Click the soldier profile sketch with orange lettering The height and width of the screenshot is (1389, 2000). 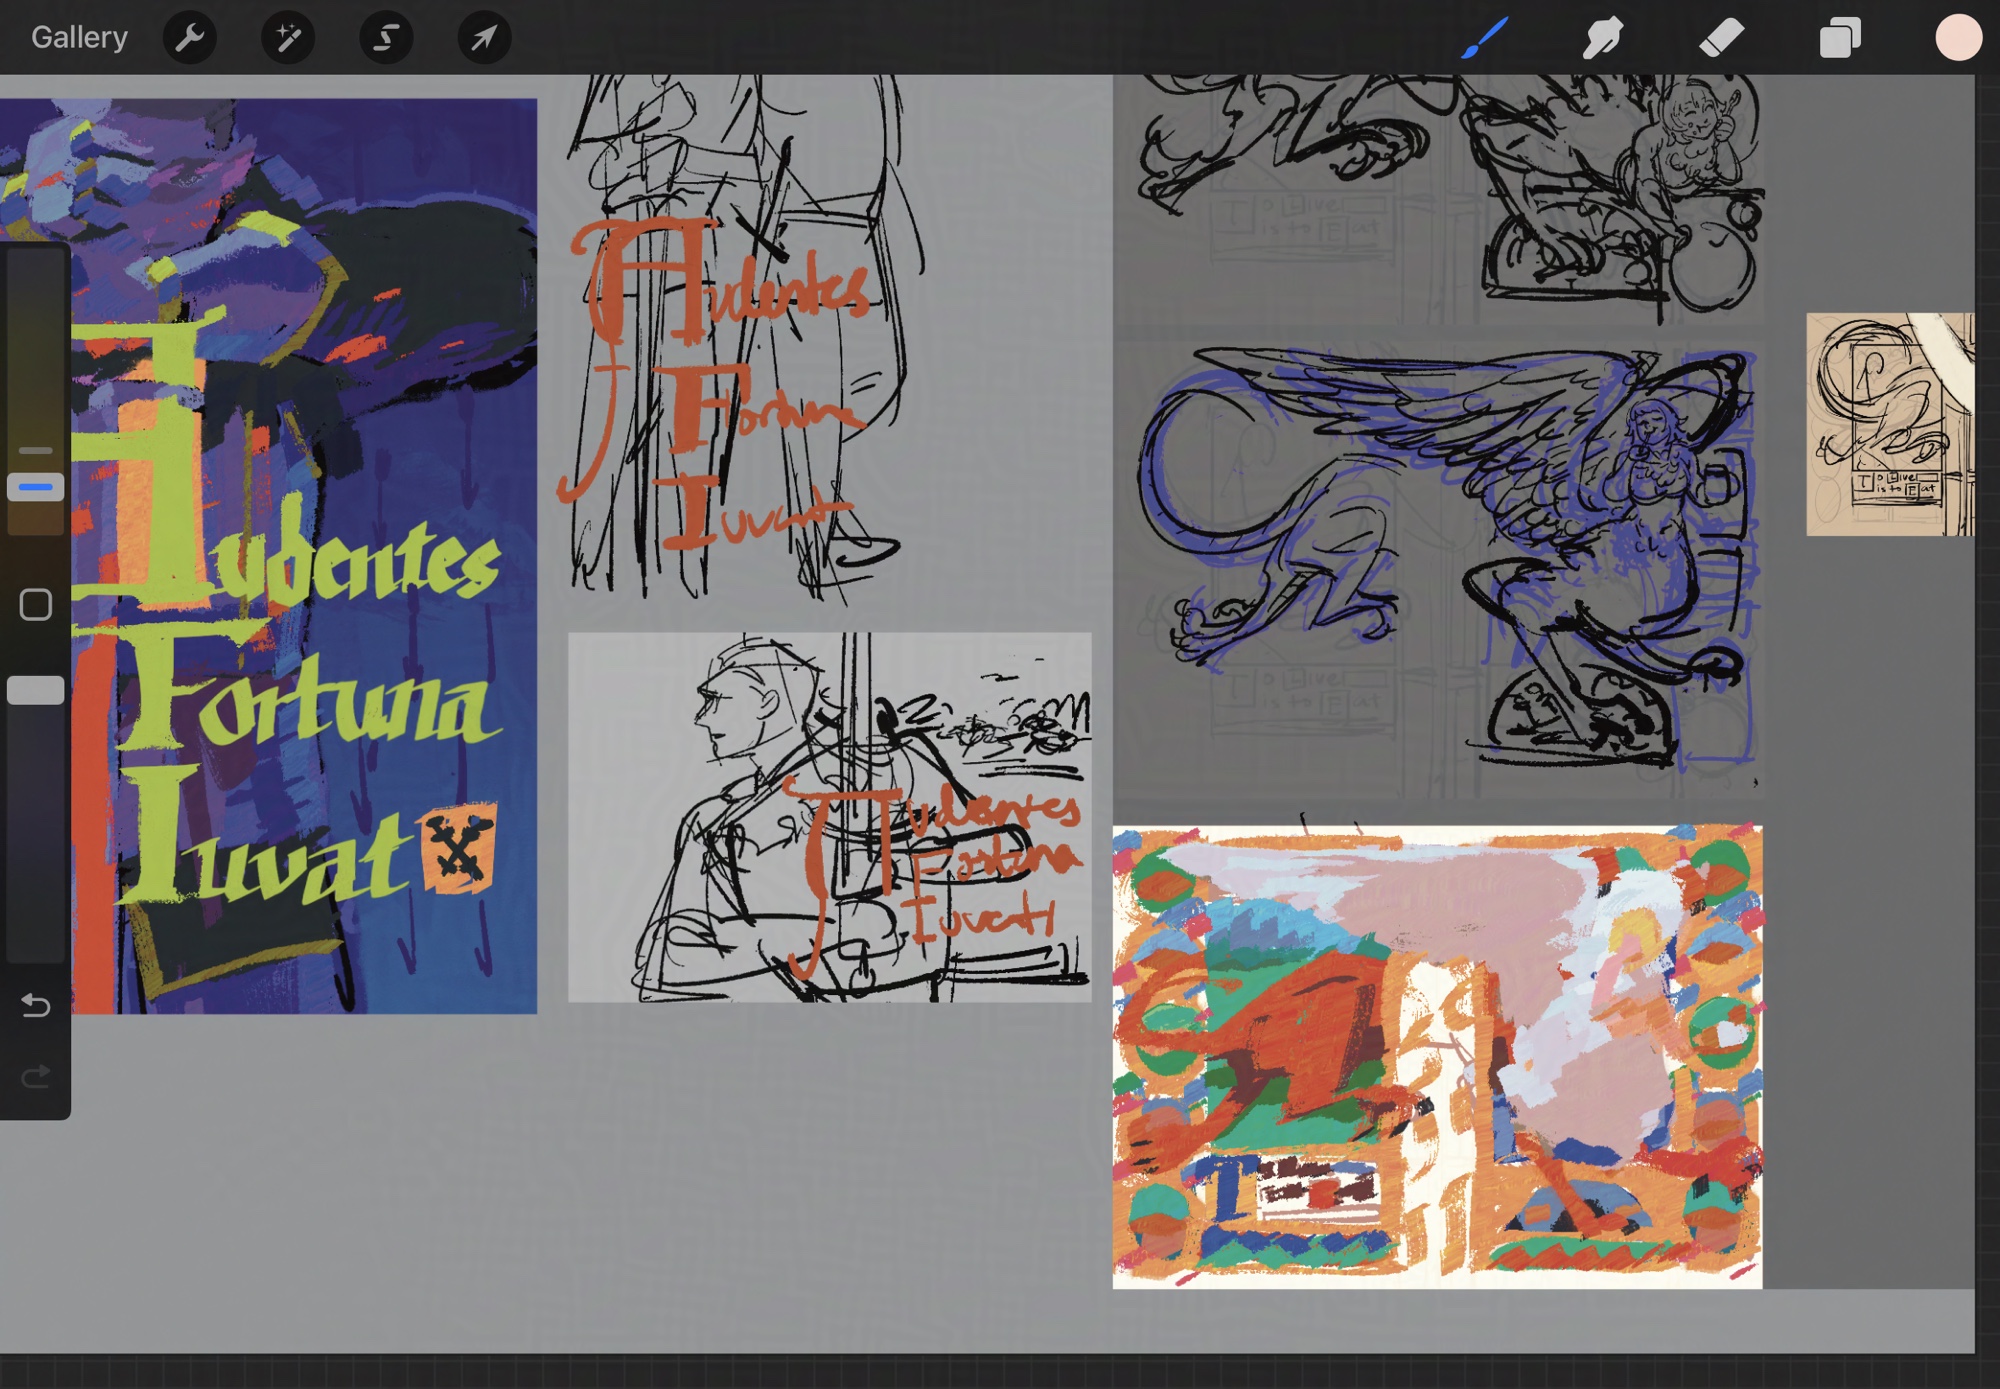coord(829,817)
